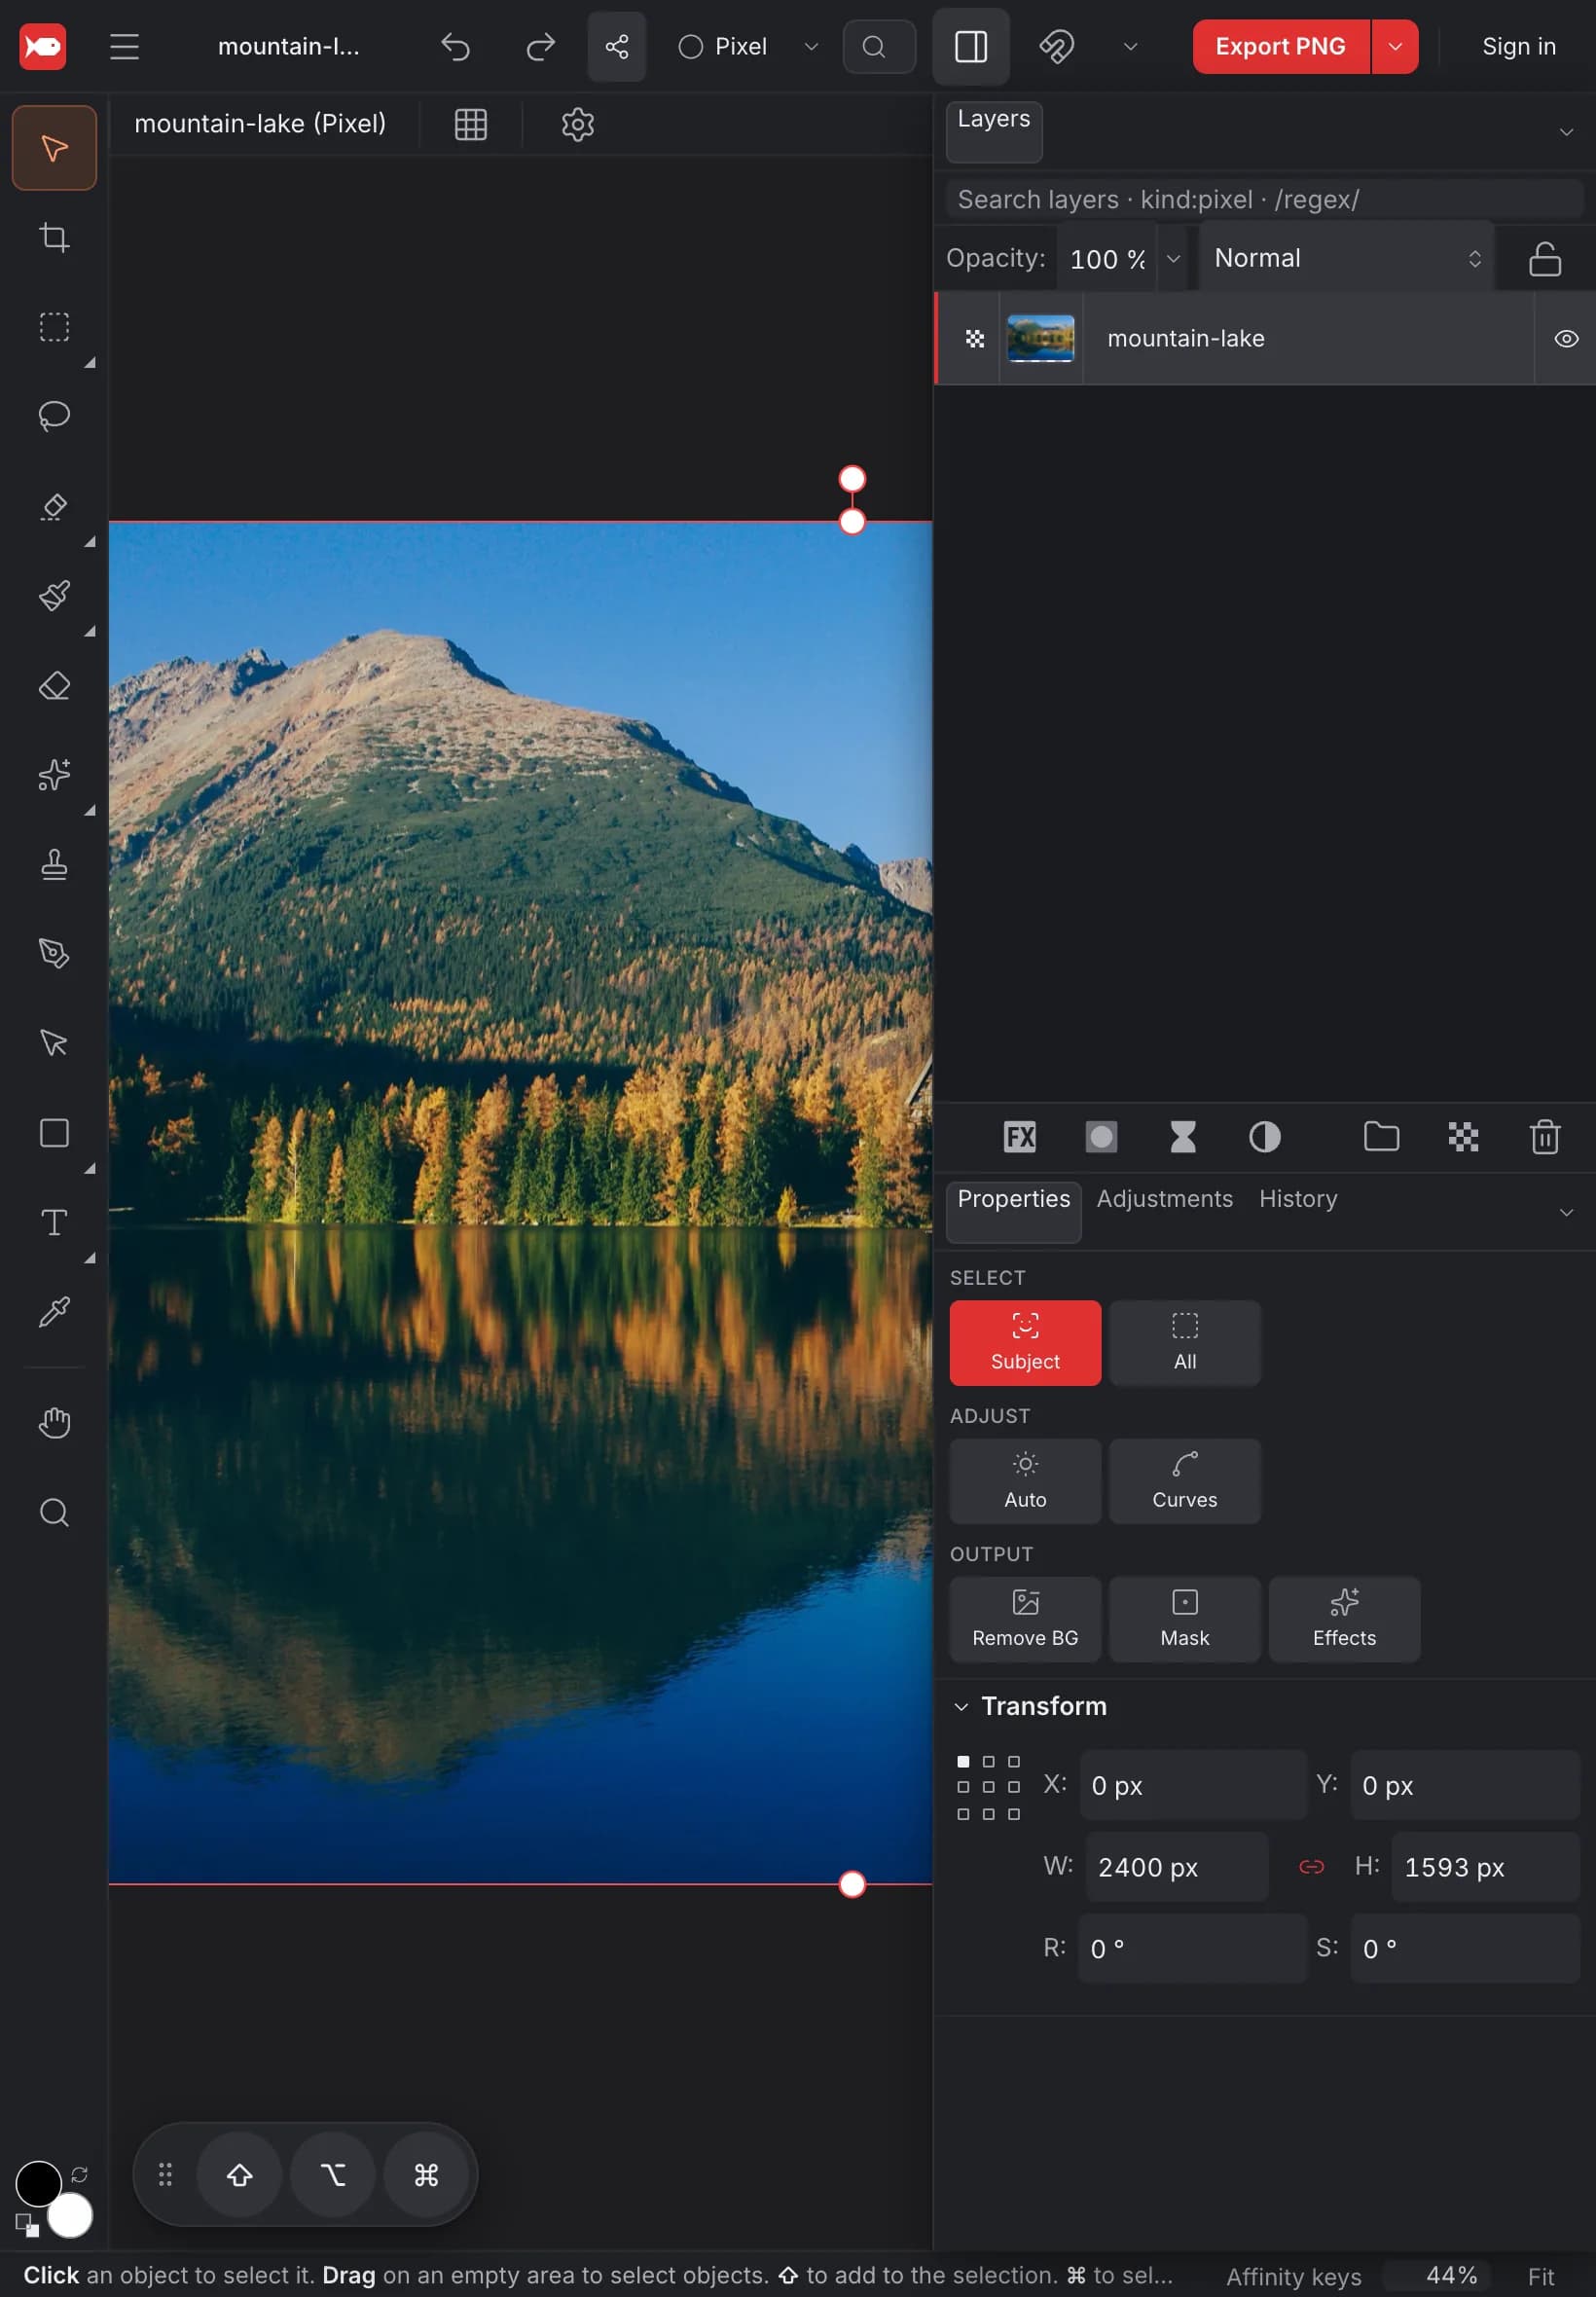Toggle the Shift modifier key button
Viewport: 1596px width, 2297px height.
tap(239, 2175)
